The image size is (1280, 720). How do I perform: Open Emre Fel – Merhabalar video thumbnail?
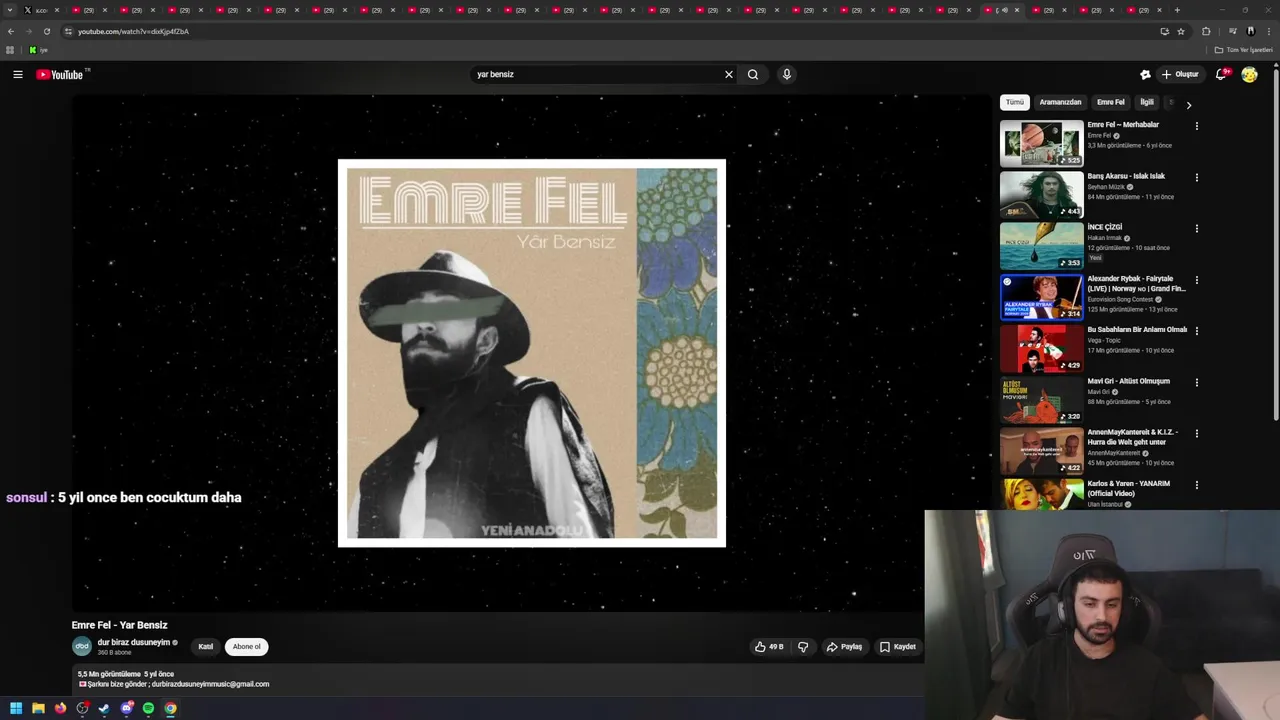pos(1041,143)
